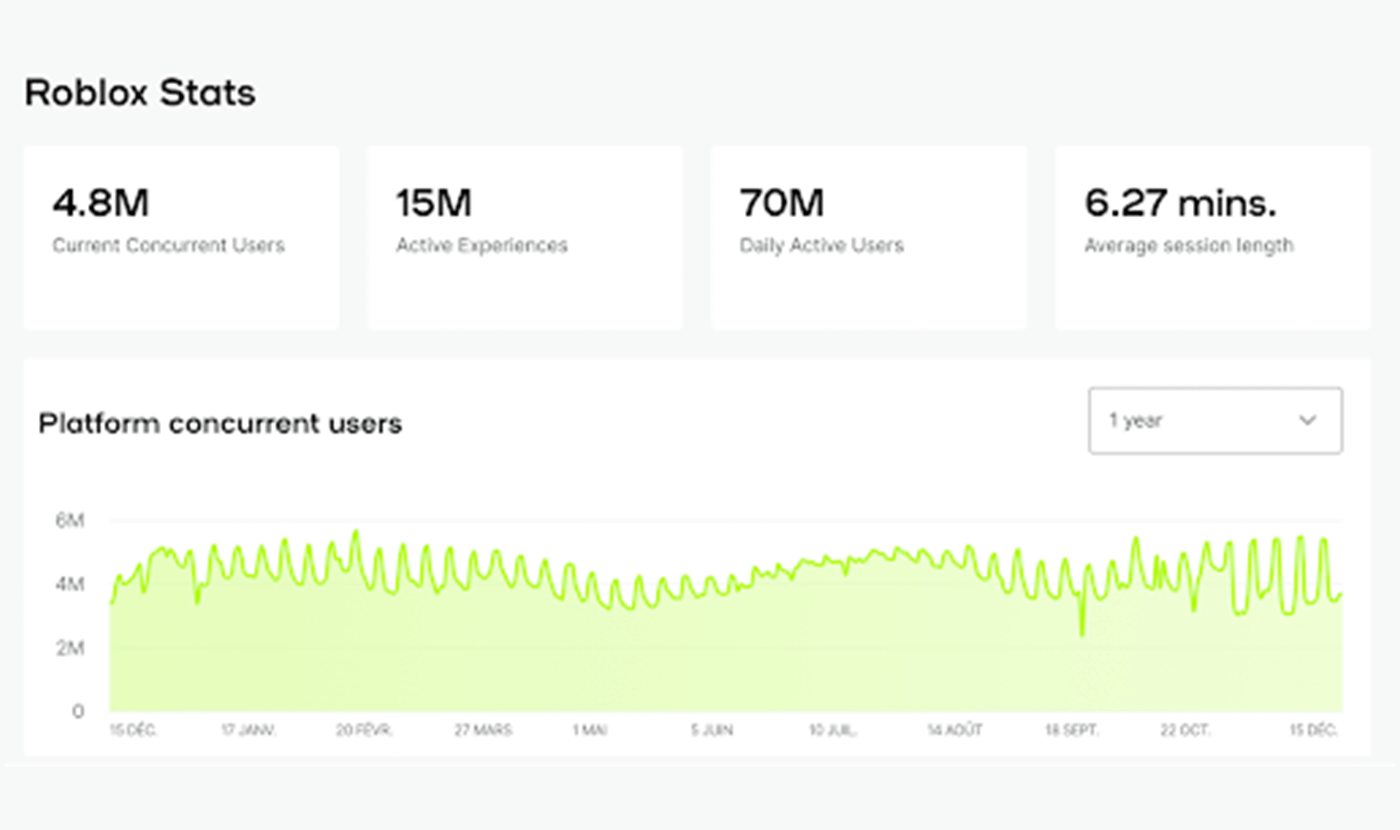Viewport: 1400px width, 830px height.
Task: Click the 2M y-axis label
Action: (x=70, y=648)
